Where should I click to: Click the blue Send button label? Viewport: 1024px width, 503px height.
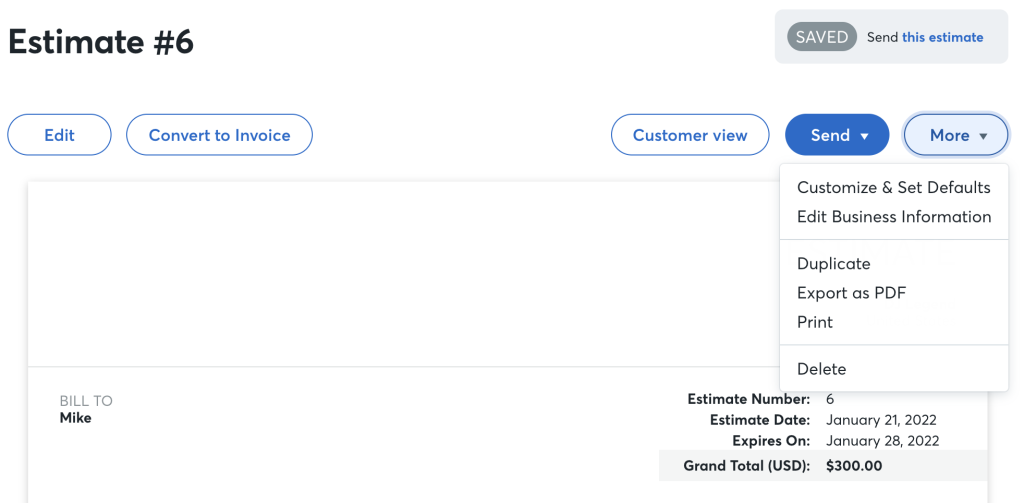(x=830, y=135)
